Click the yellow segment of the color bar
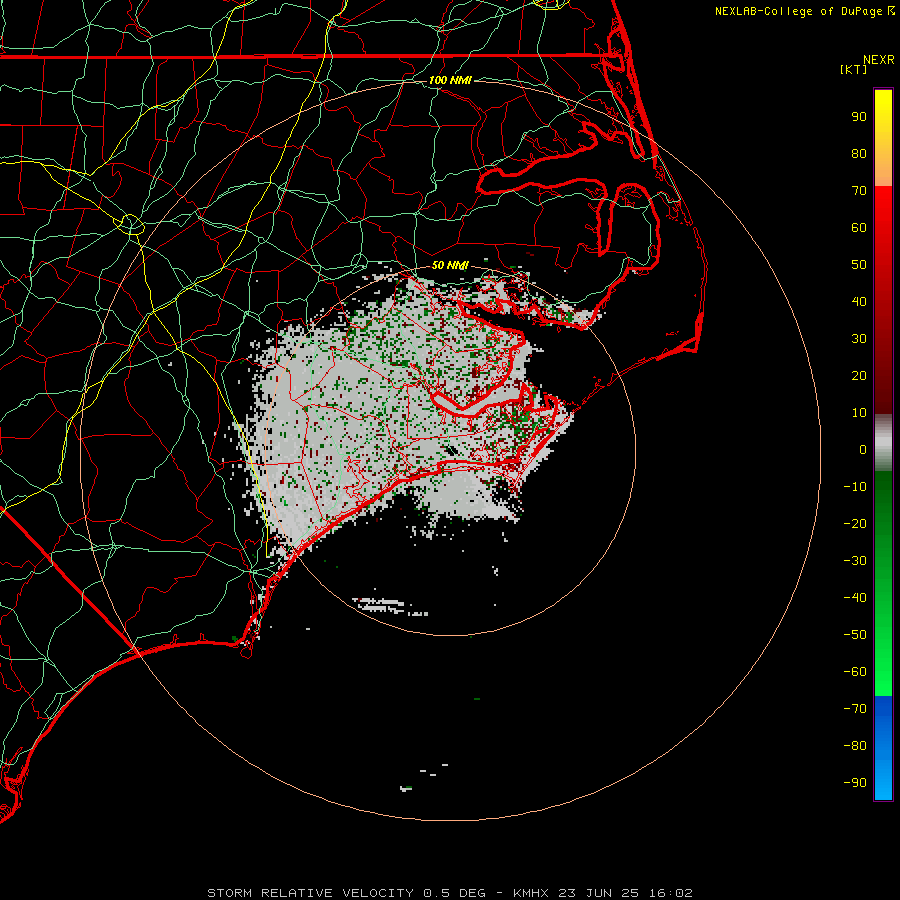 pyautogui.click(x=883, y=138)
